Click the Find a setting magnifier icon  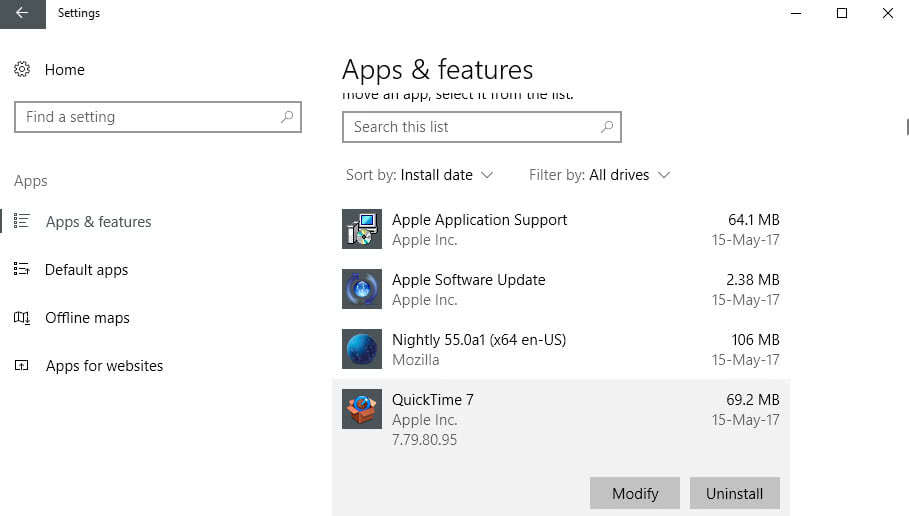point(287,117)
